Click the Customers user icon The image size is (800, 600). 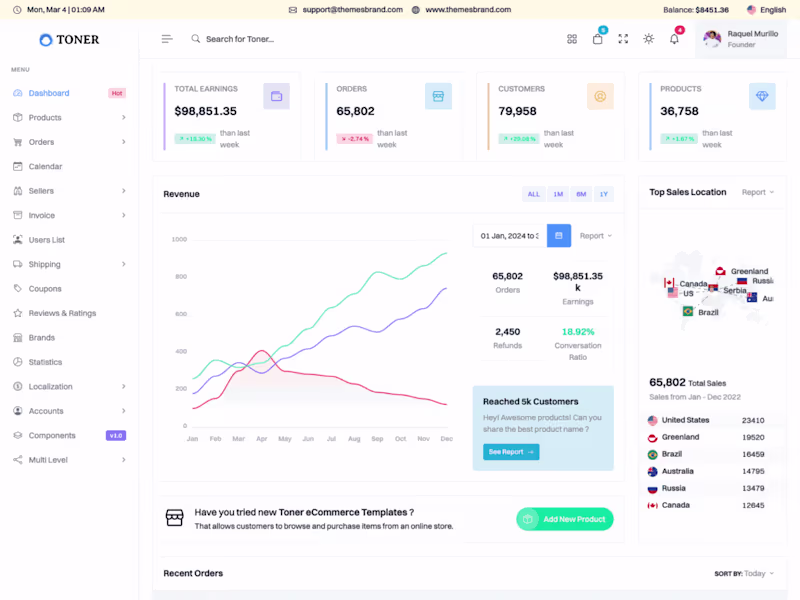tap(600, 96)
